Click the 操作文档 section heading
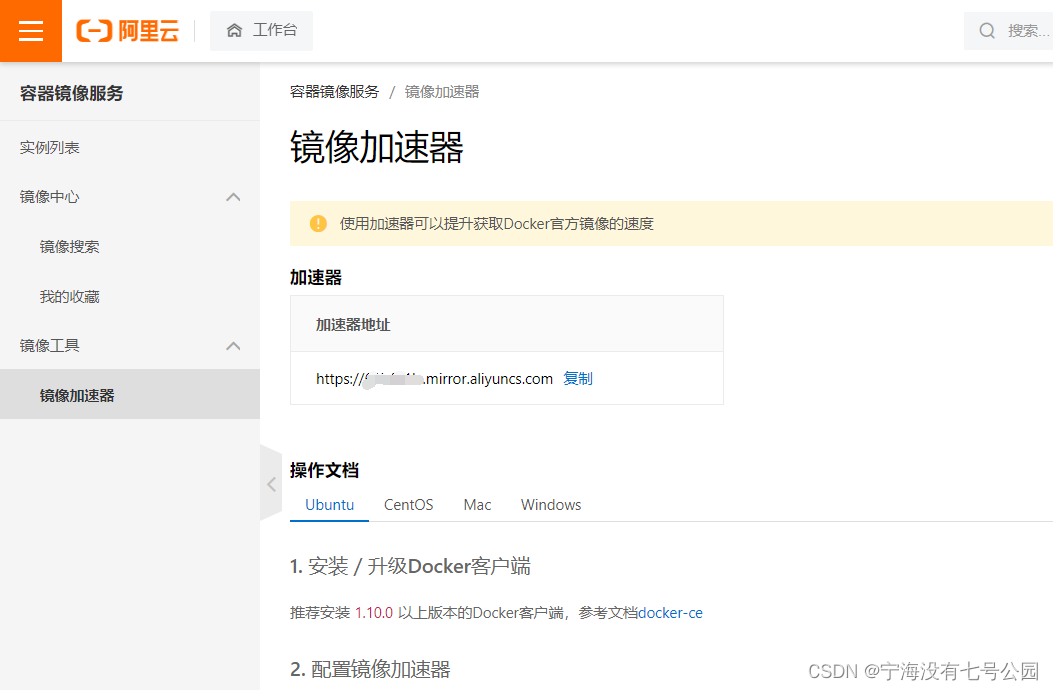The width and height of the screenshot is (1053, 690). pyautogui.click(x=324, y=470)
